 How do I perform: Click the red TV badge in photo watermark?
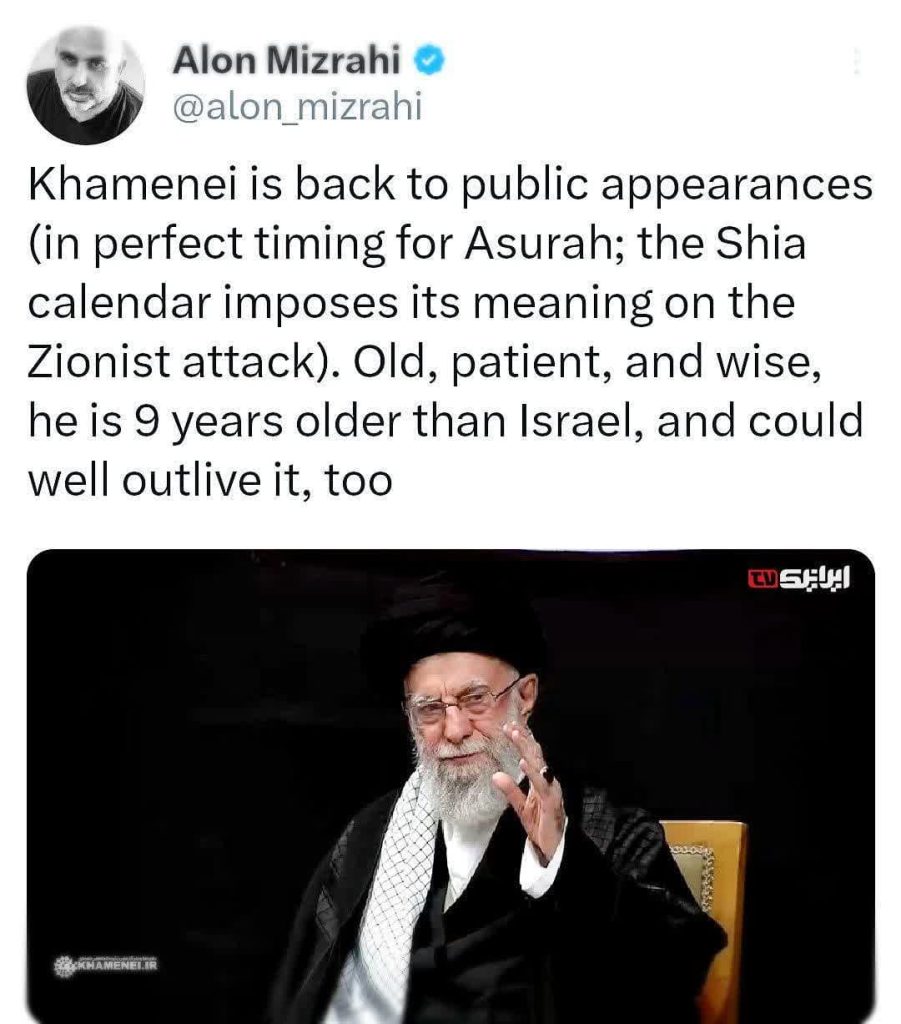(765, 578)
